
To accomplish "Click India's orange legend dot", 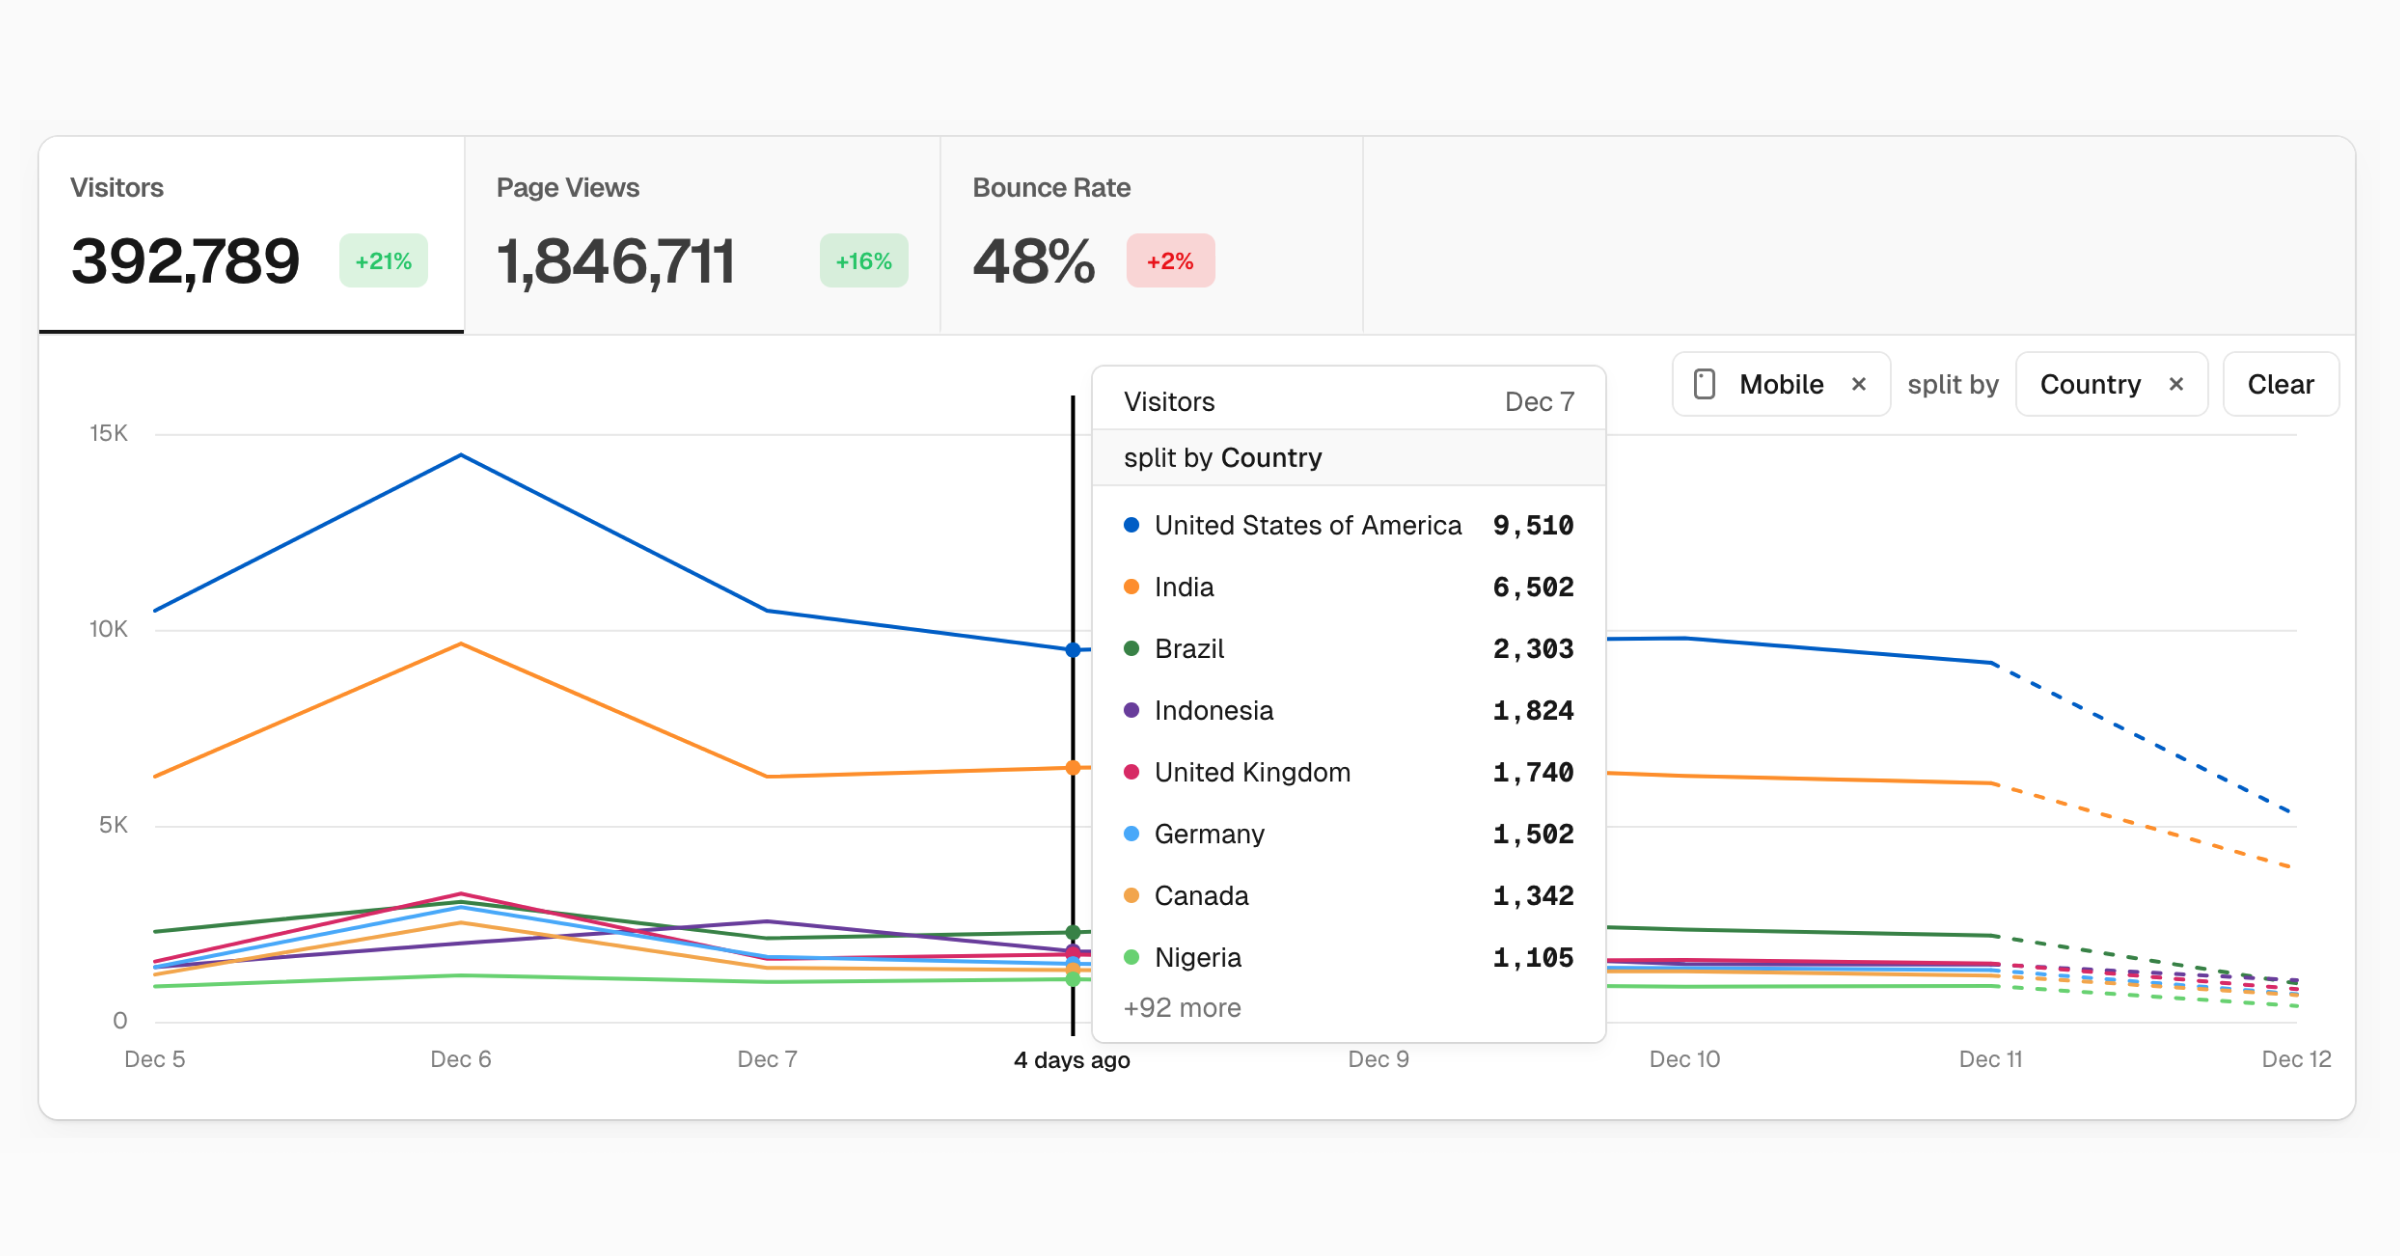I will tap(1131, 587).
